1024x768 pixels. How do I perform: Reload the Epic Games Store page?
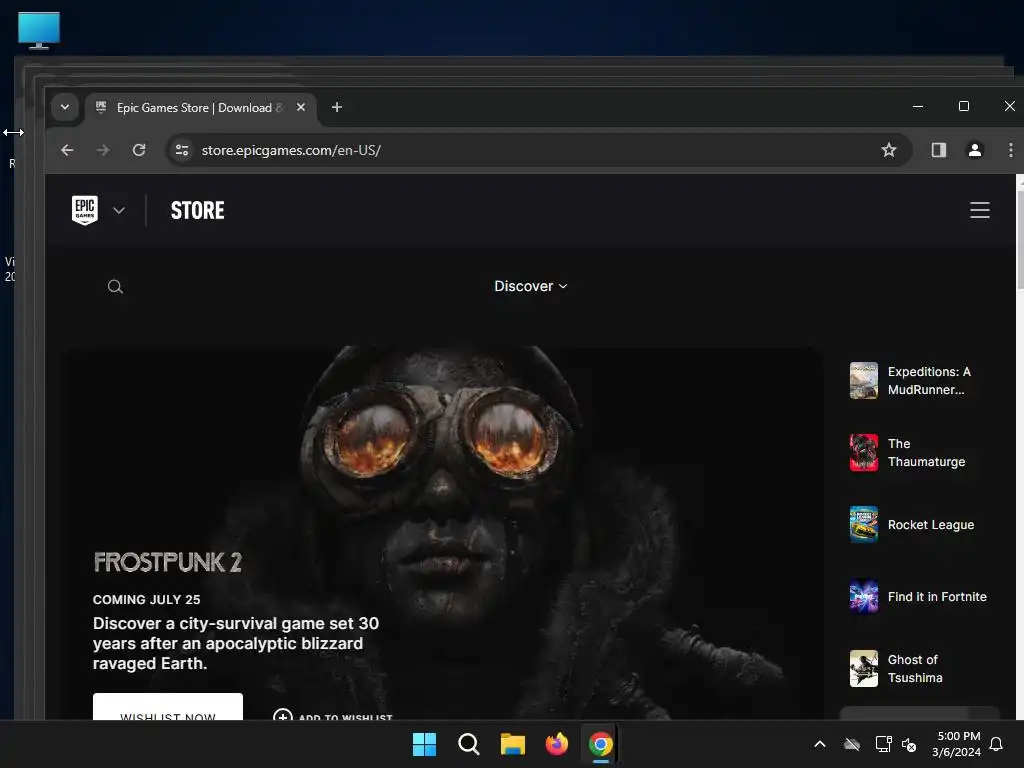139,150
